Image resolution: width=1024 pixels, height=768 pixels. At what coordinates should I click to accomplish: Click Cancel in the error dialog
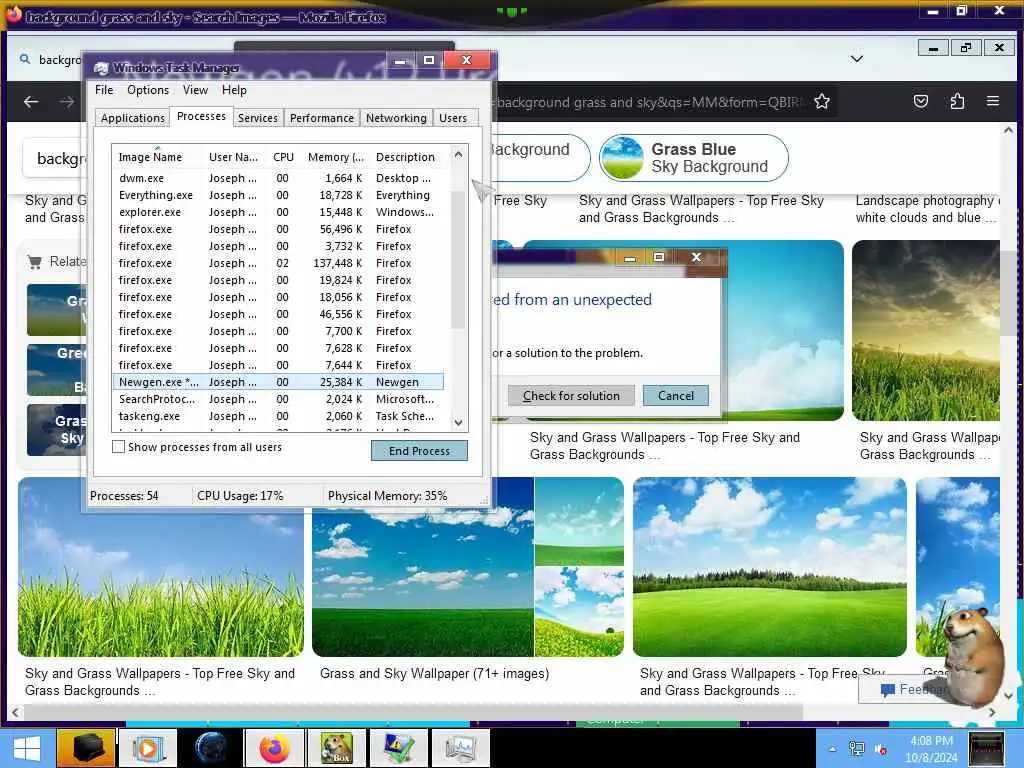tap(676, 396)
